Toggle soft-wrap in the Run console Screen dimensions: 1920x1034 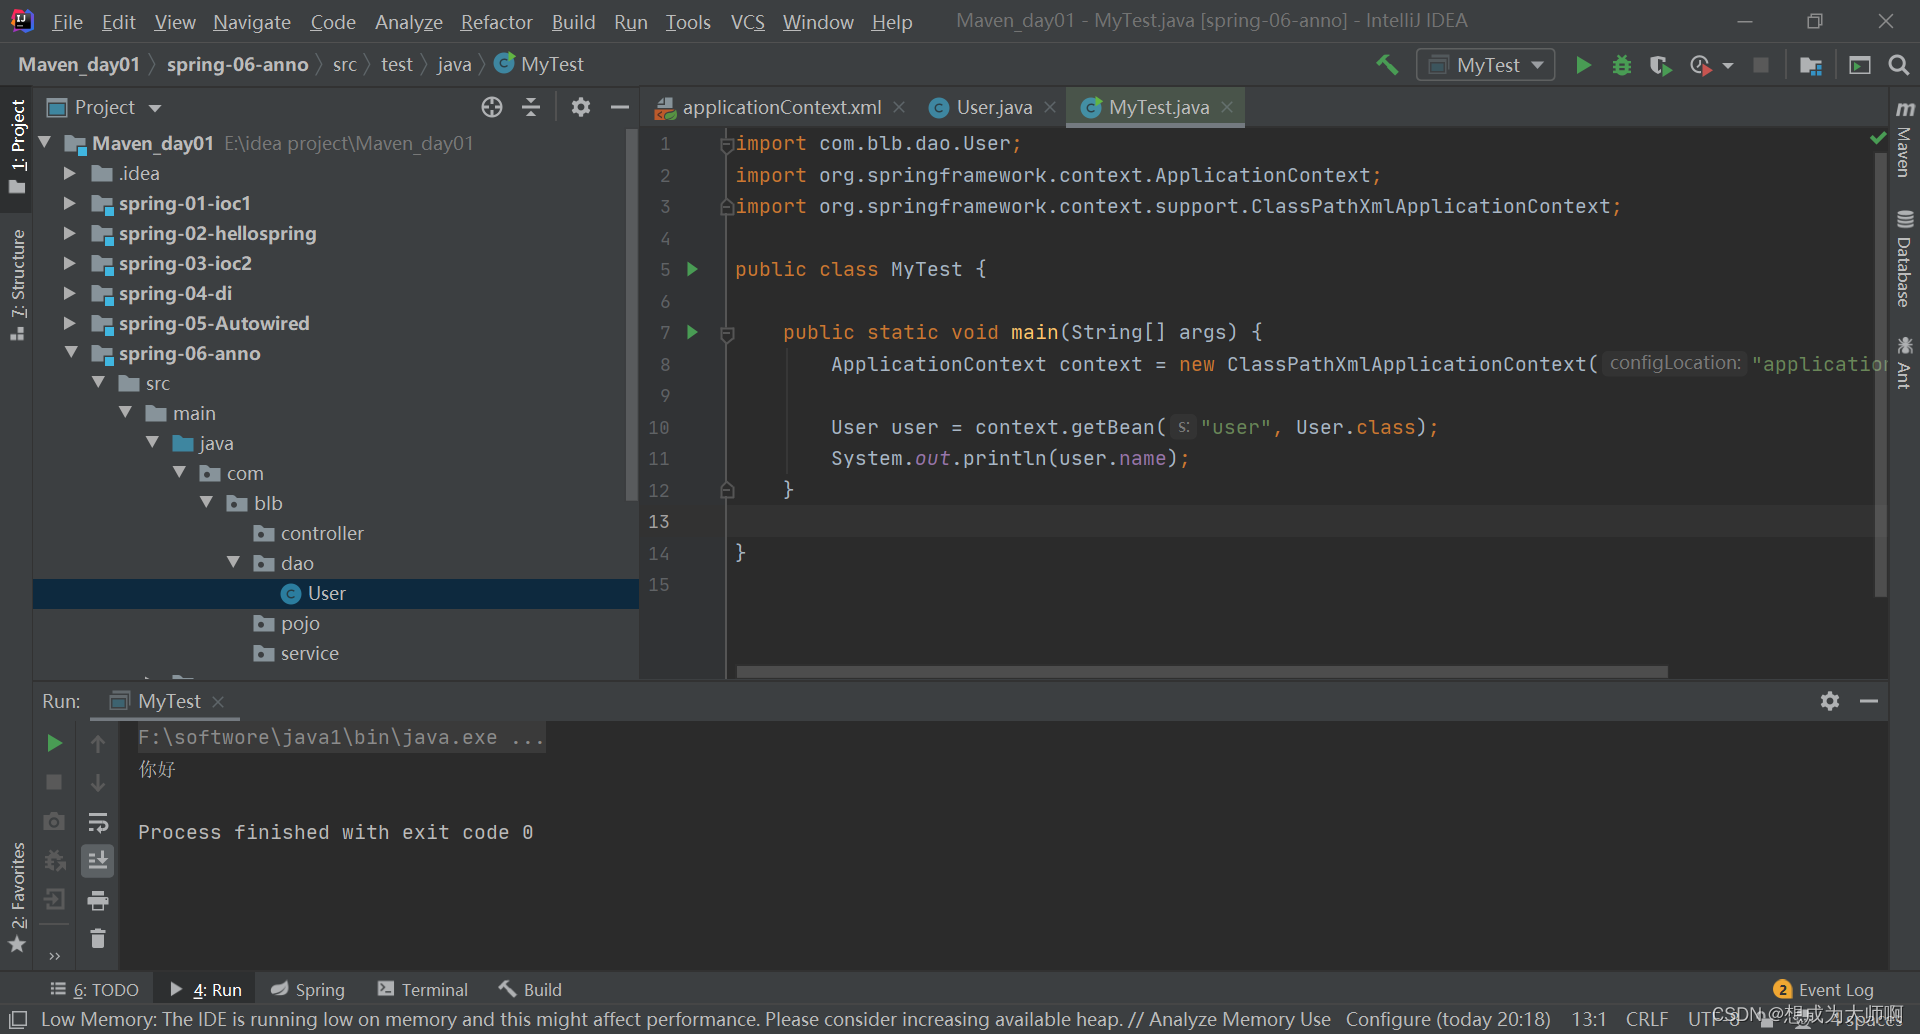[x=98, y=822]
